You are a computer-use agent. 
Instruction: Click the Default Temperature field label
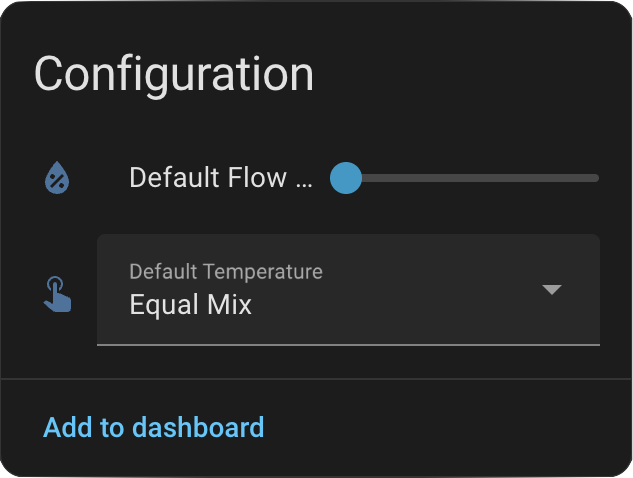coord(226,271)
